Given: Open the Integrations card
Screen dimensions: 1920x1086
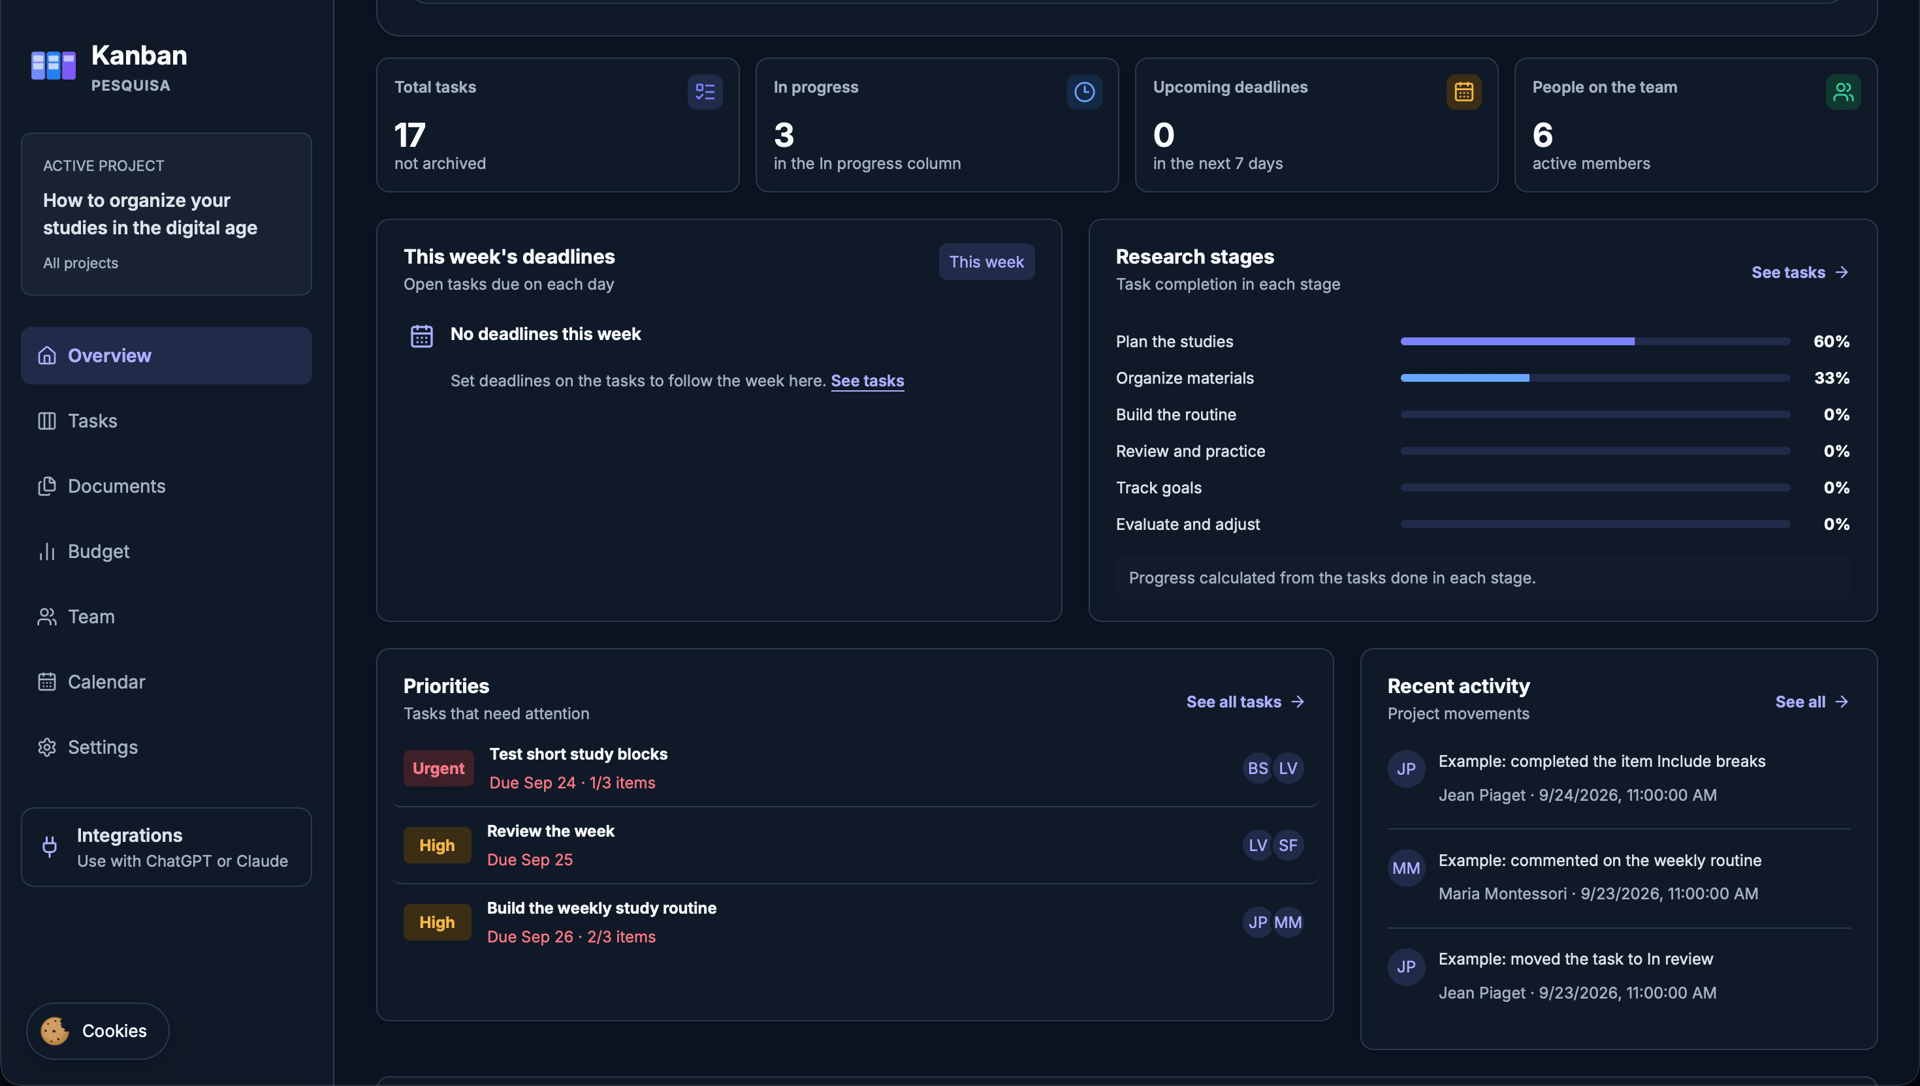Looking at the screenshot, I should click(x=166, y=847).
